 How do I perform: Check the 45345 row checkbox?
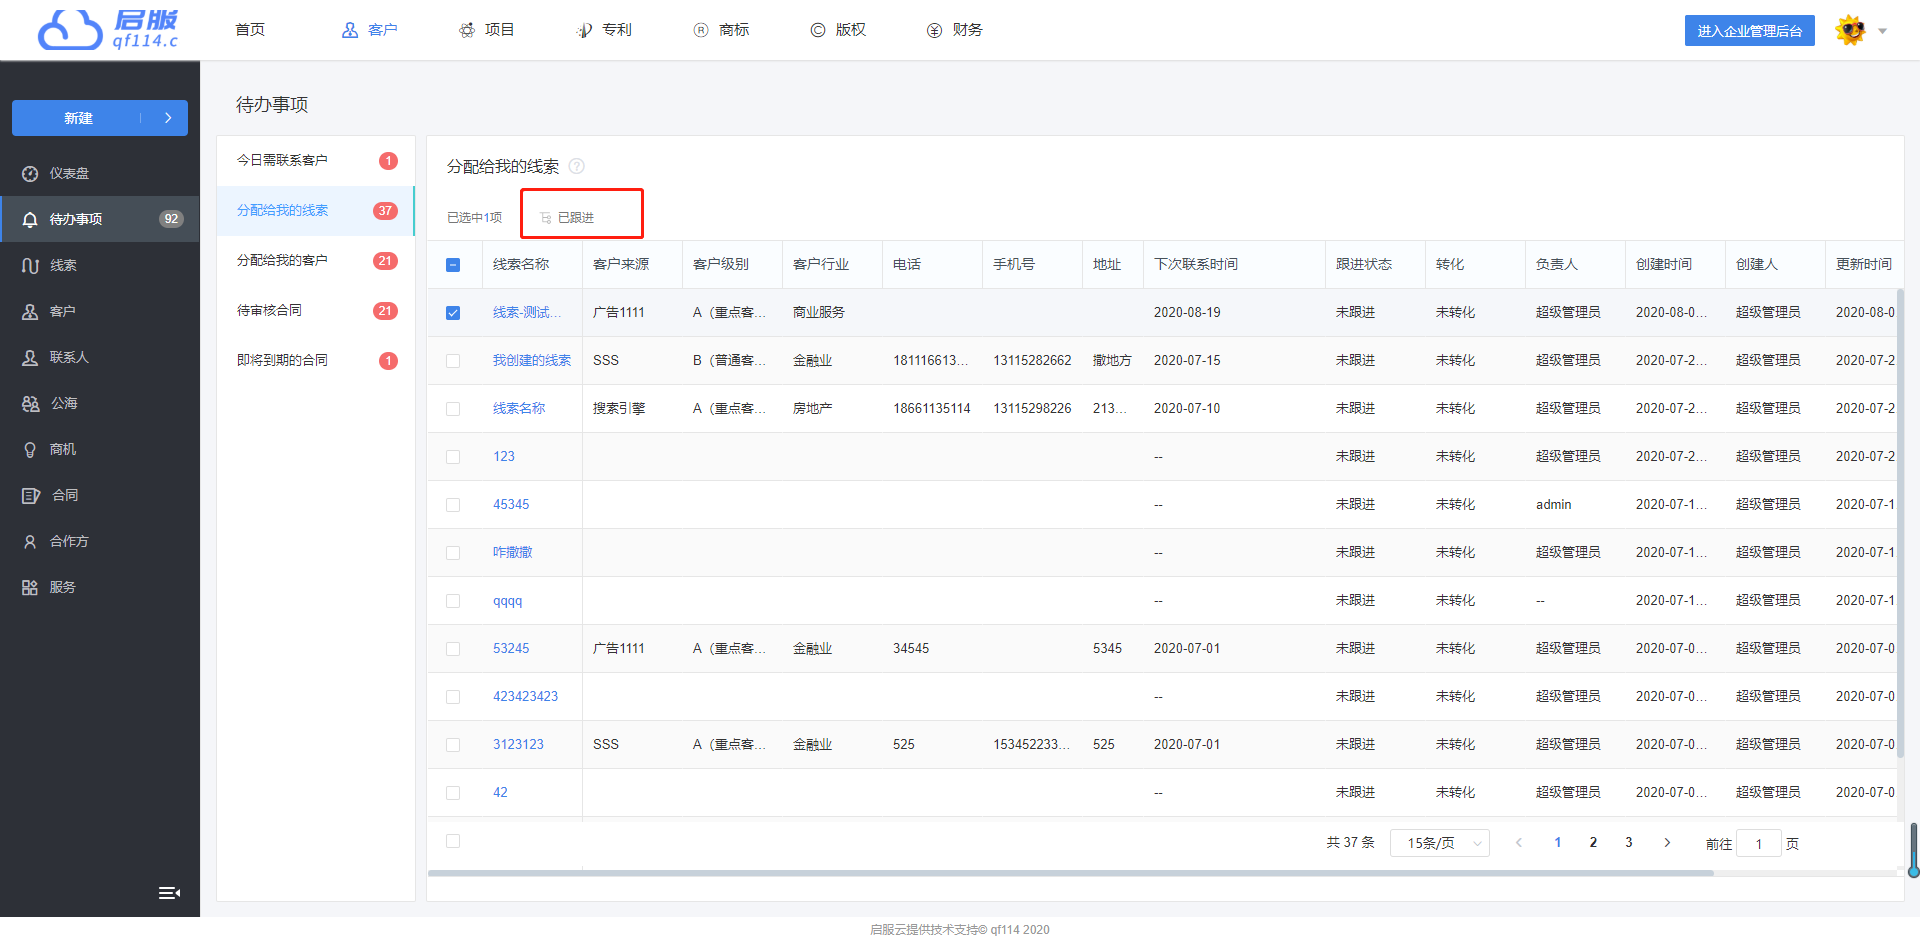coord(453,505)
